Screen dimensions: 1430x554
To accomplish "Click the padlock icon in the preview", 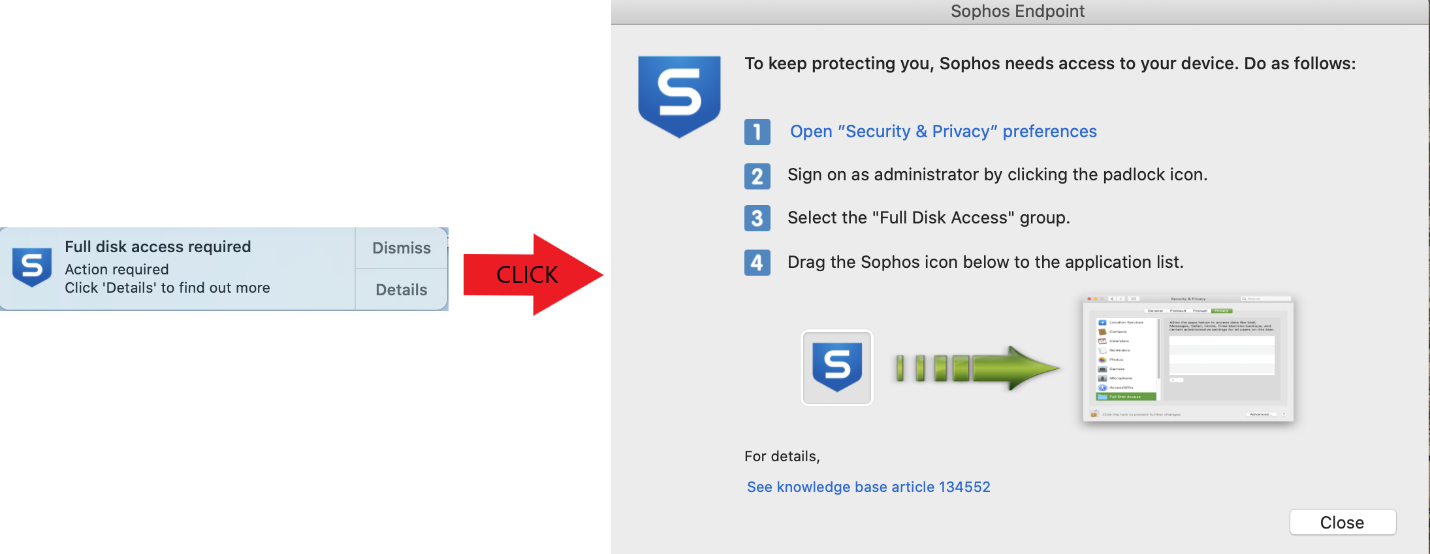I will [x=1095, y=413].
